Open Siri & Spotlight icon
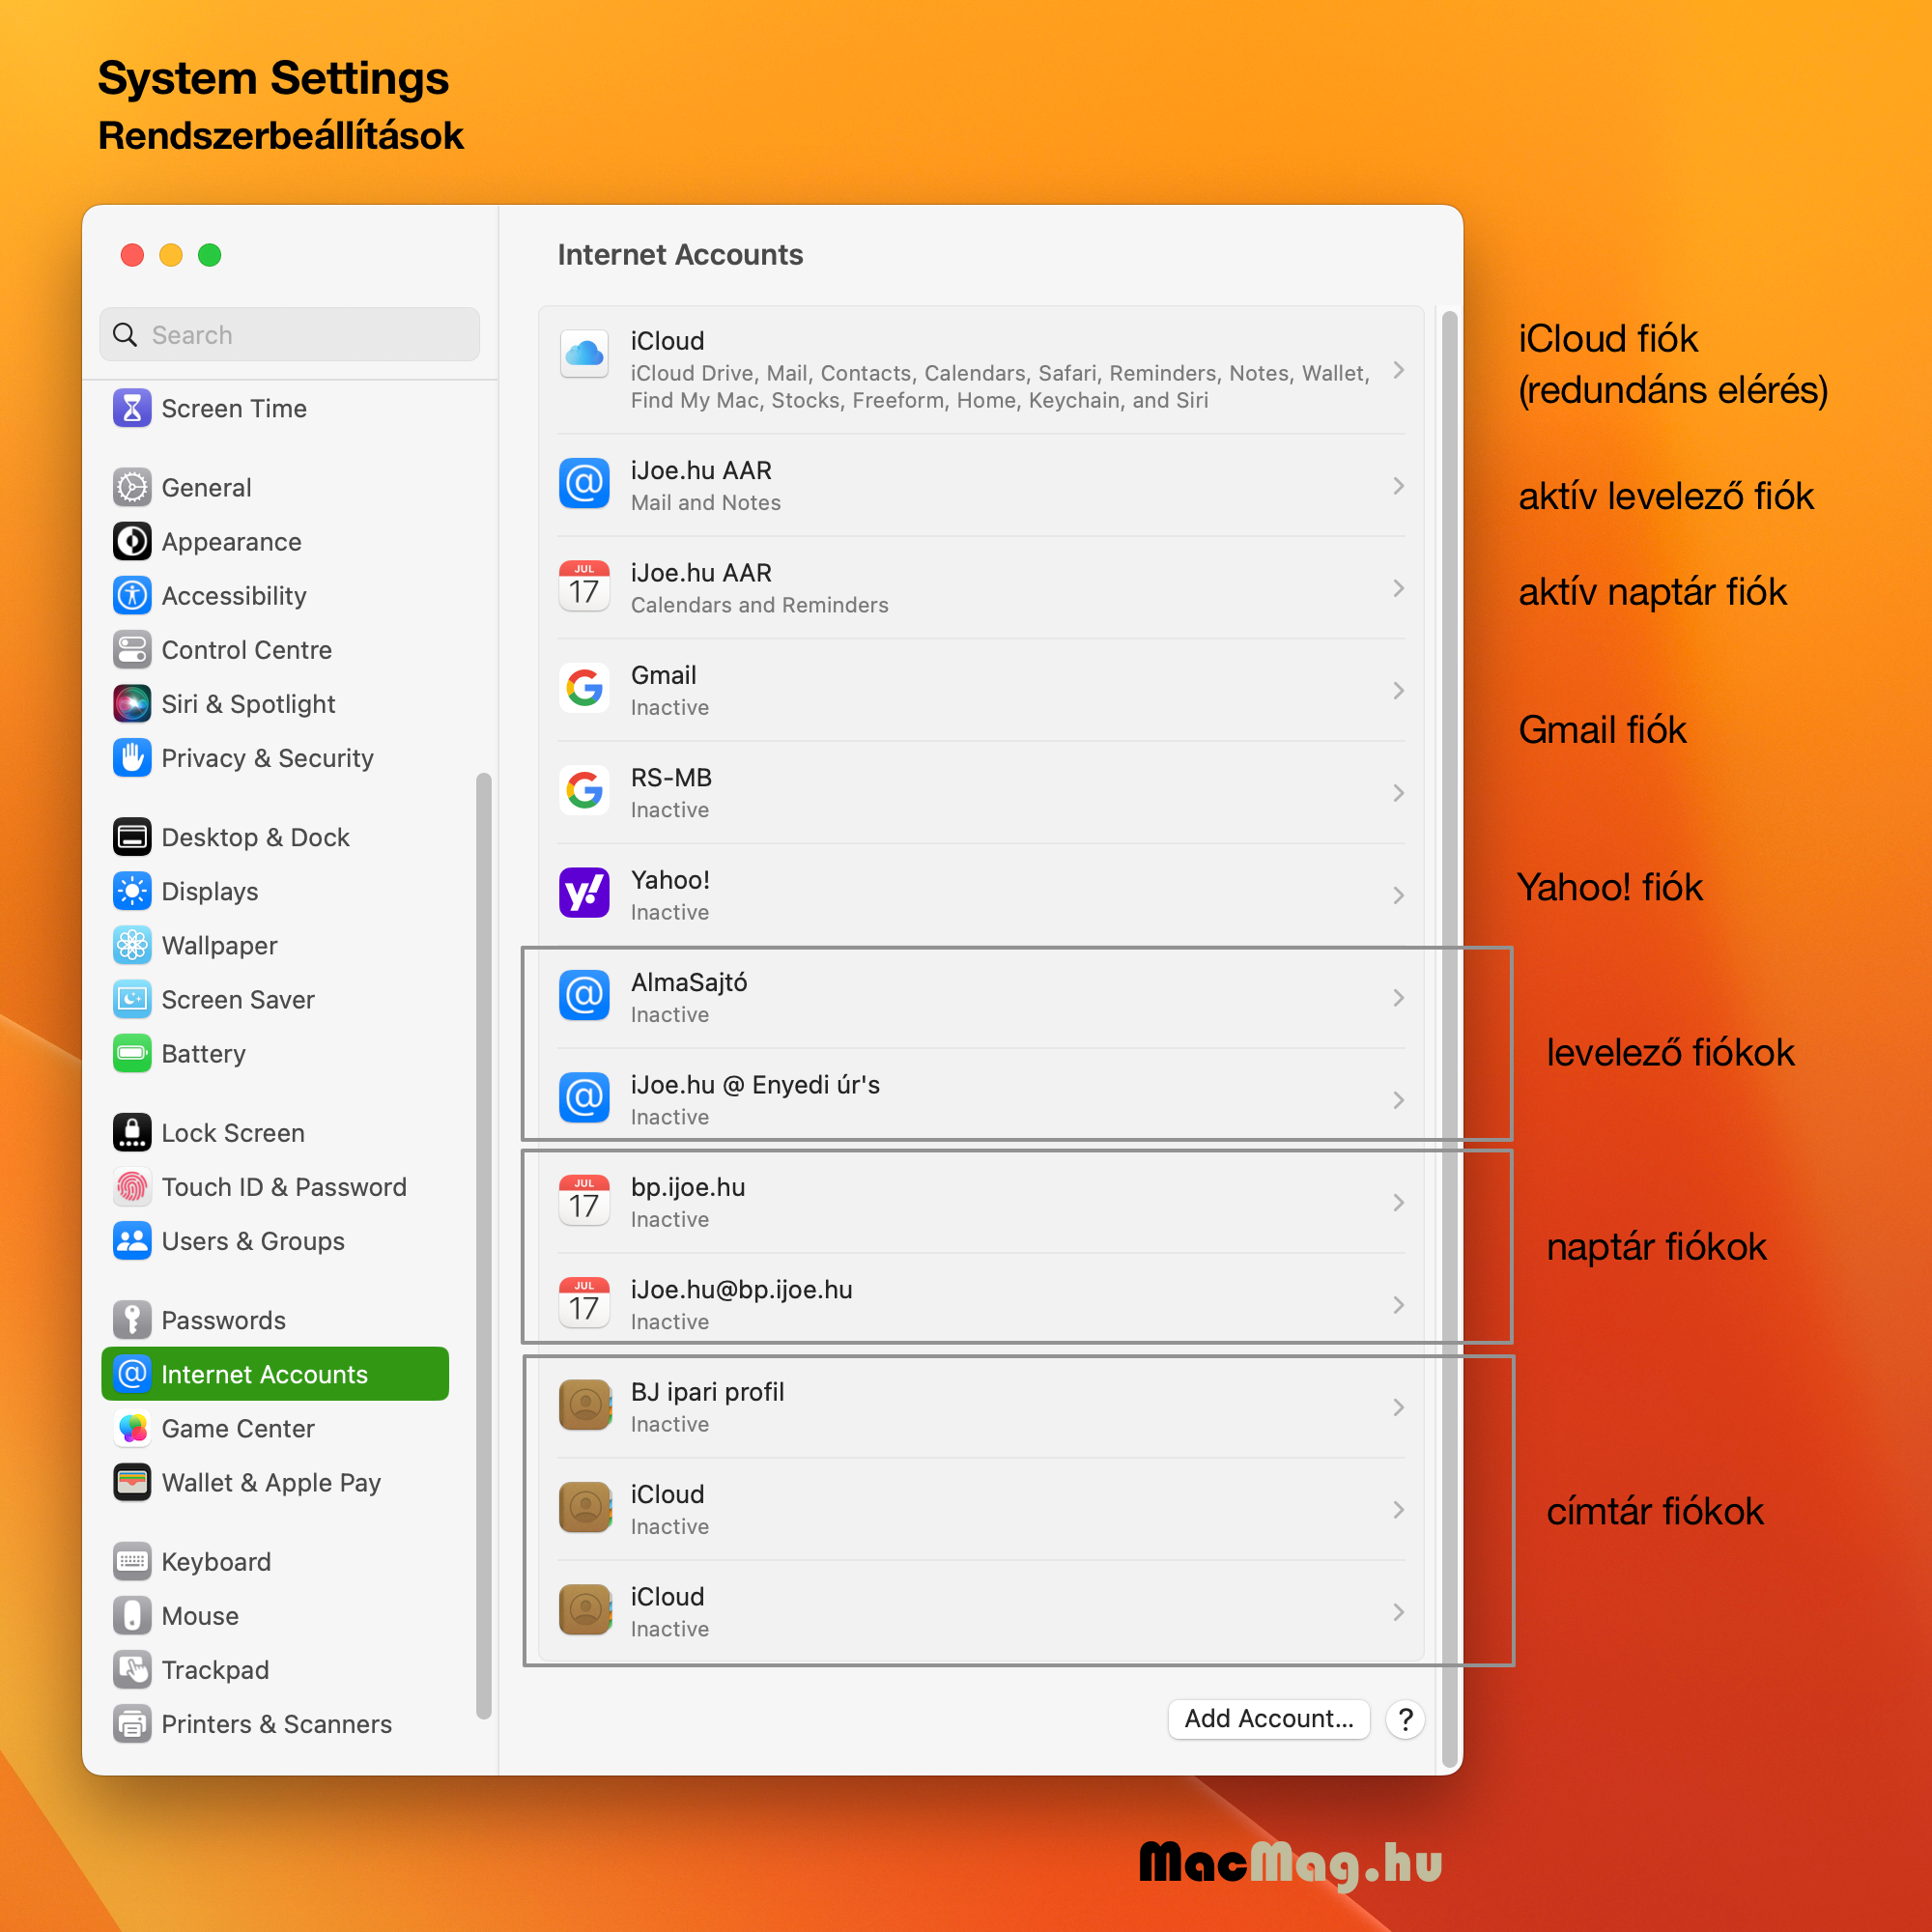The height and width of the screenshot is (1932, 1932). pos(132,703)
